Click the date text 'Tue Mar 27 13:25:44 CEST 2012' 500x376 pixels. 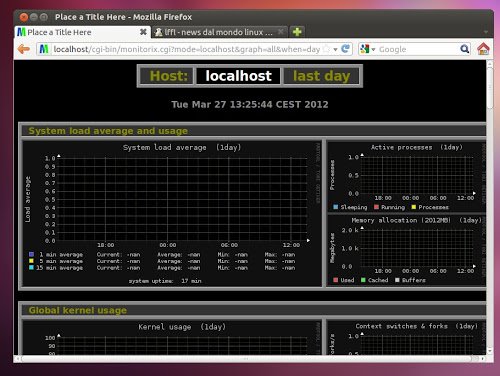tap(250, 104)
